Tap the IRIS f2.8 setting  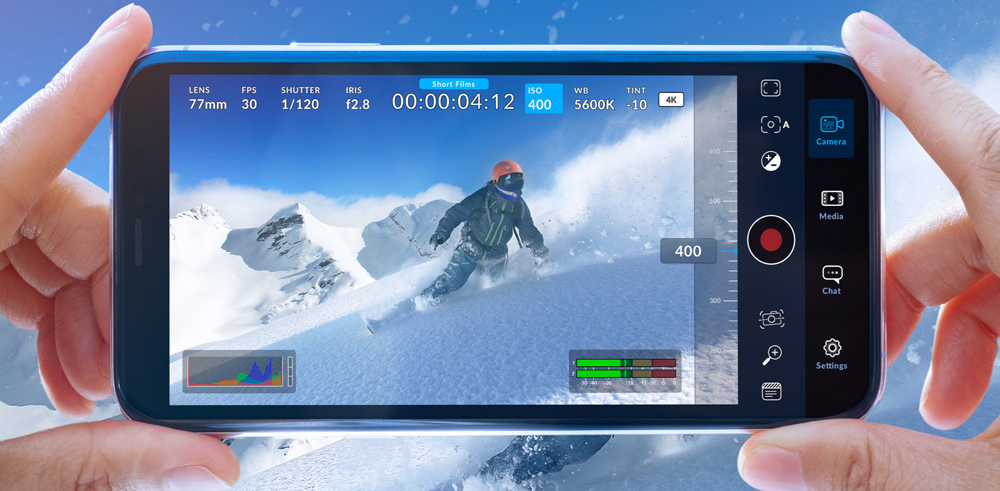[x=357, y=98]
